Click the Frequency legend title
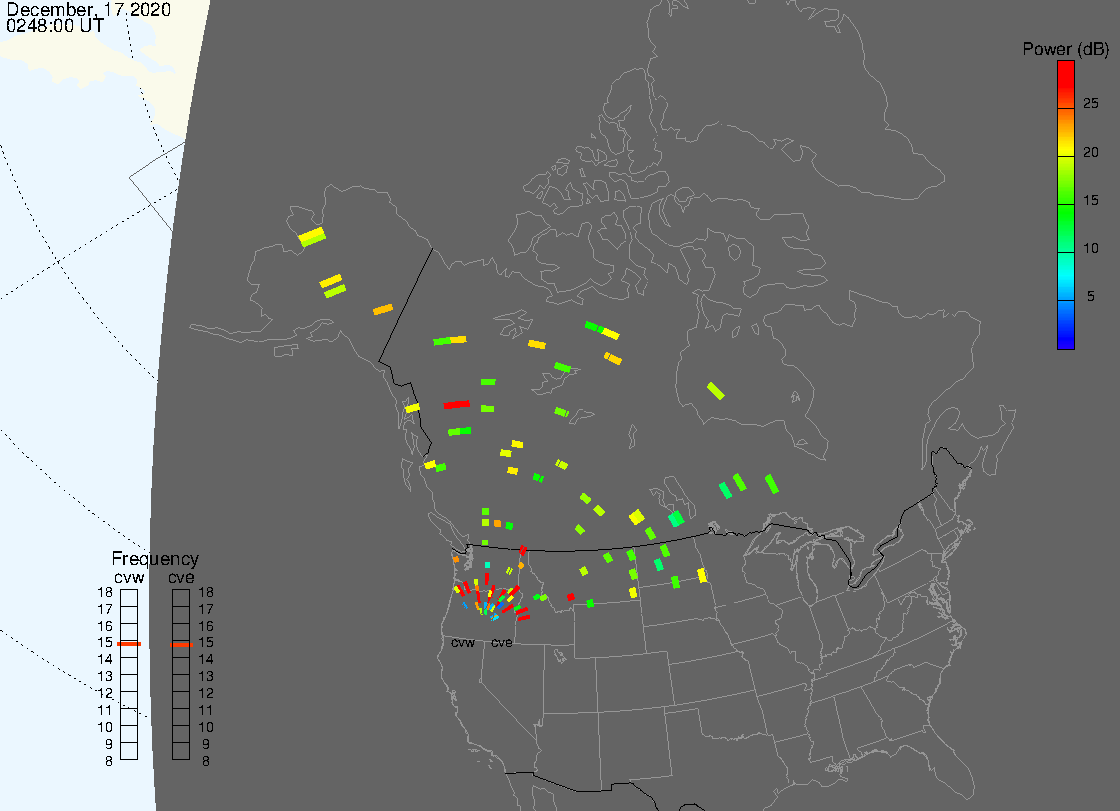The height and width of the screenshot is (811, 1120). (x=155, y=559)
